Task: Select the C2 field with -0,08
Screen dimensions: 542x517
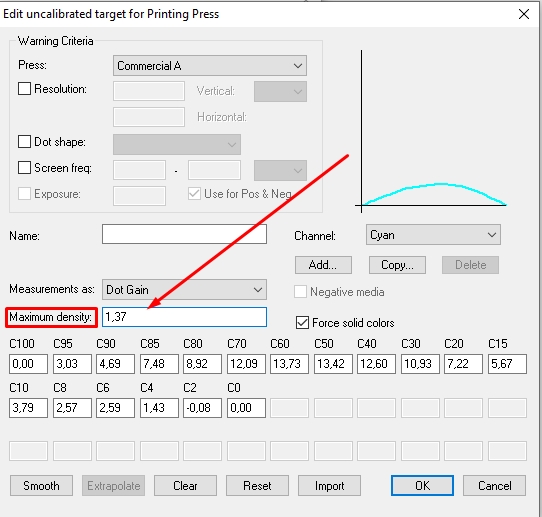Action: (x=202, y=408)
